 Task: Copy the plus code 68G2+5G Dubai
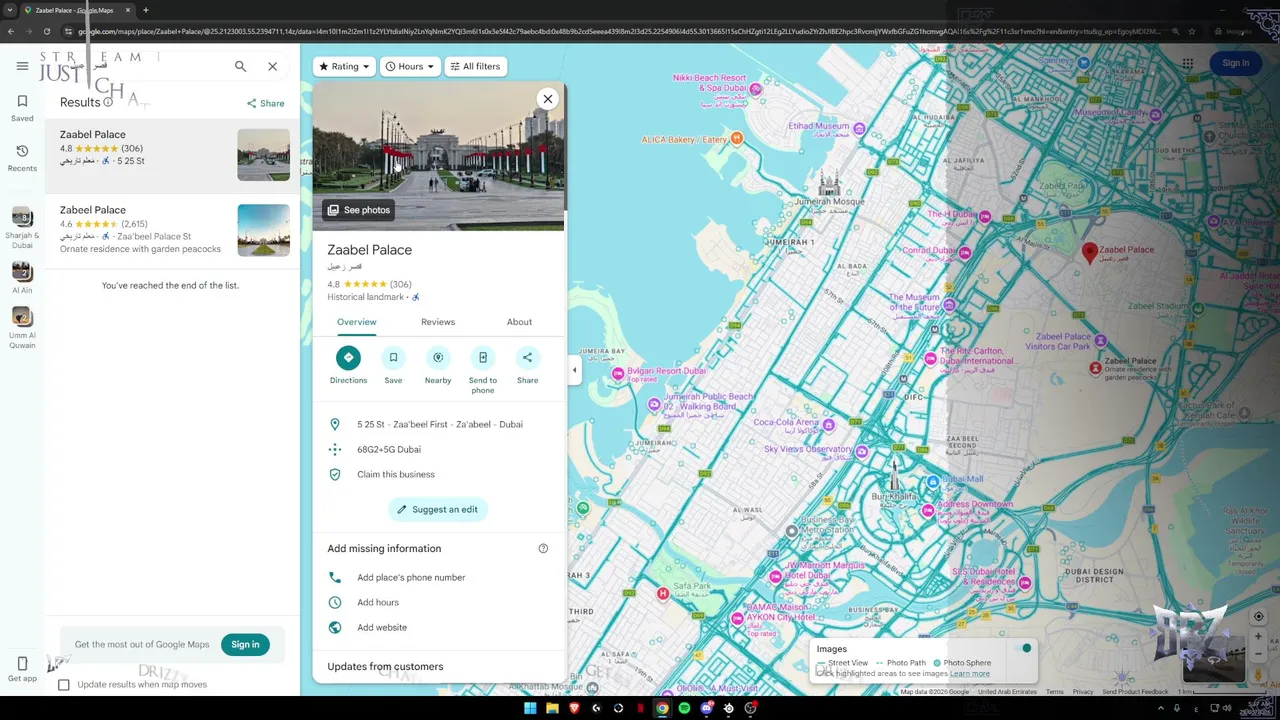tap(440, 449)
